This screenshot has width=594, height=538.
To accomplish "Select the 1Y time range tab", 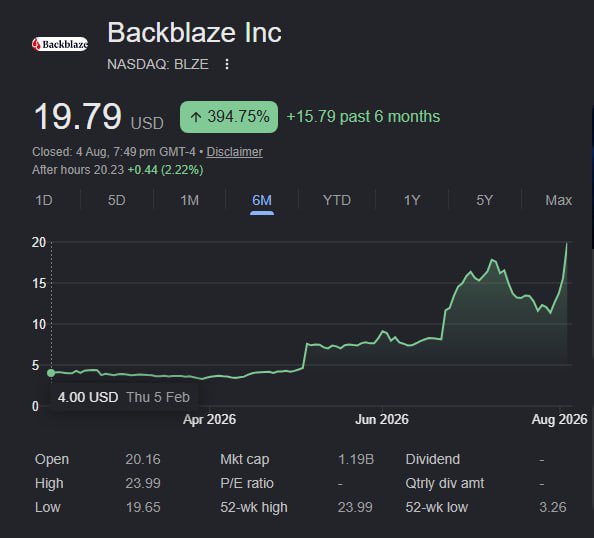I will 412,200.
